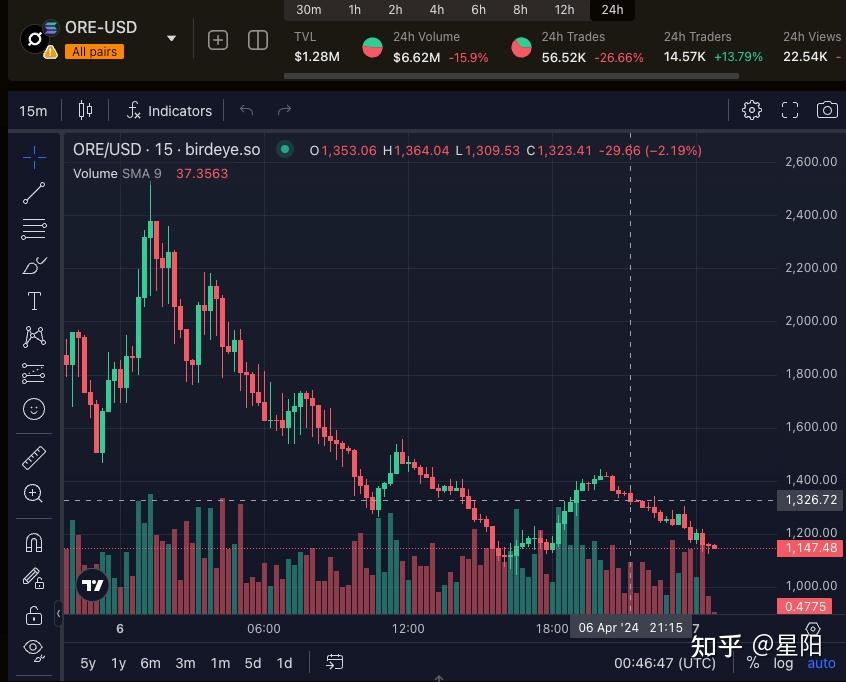The image size is (846, 682).
Task: Open the 15m interval selector
Action: coord(33,111)
